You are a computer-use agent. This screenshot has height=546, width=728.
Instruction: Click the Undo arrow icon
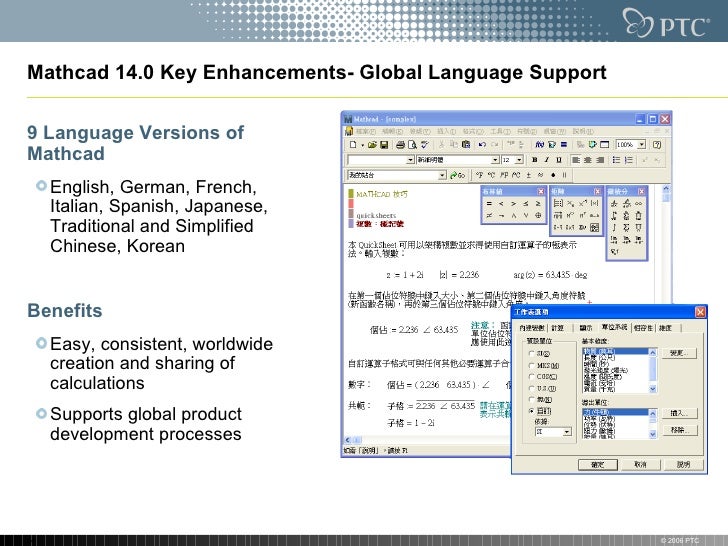pos(482,145)
